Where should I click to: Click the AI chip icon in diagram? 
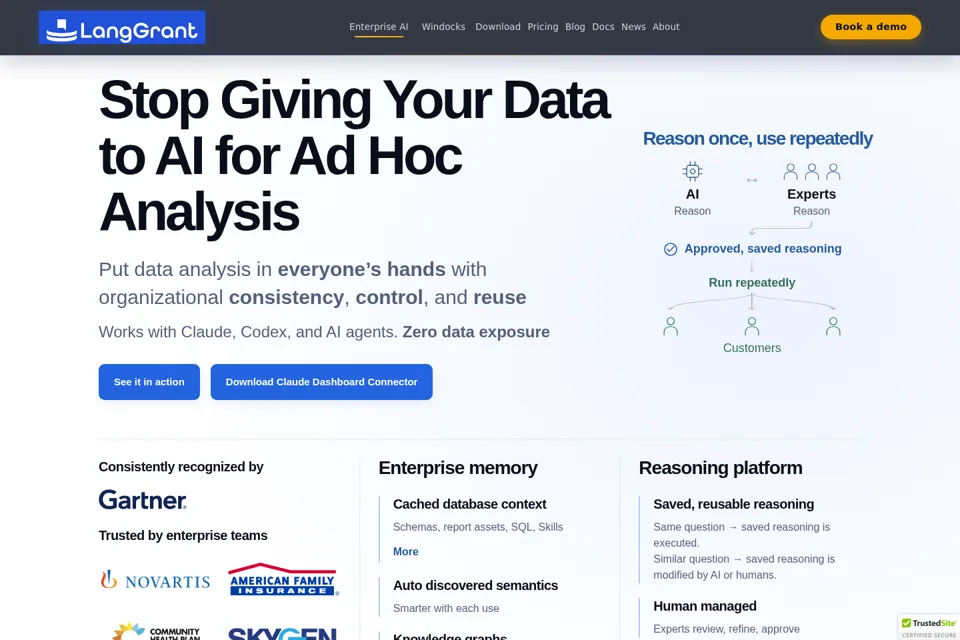tap(692, 171)
